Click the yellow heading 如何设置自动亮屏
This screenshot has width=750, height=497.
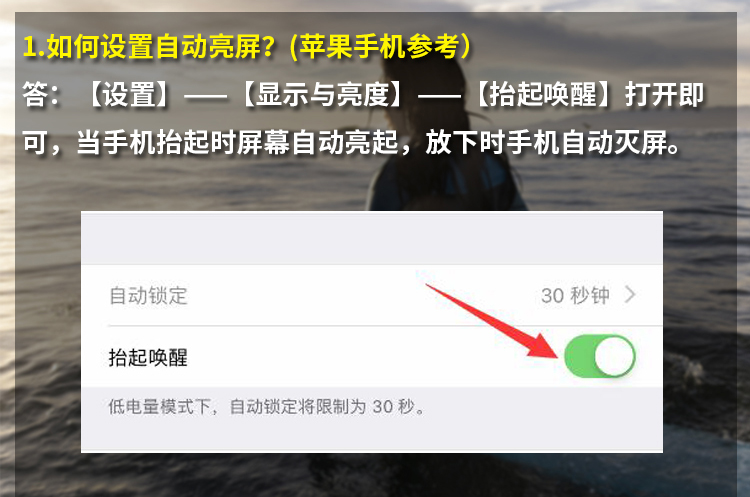[x=149, y=46]
